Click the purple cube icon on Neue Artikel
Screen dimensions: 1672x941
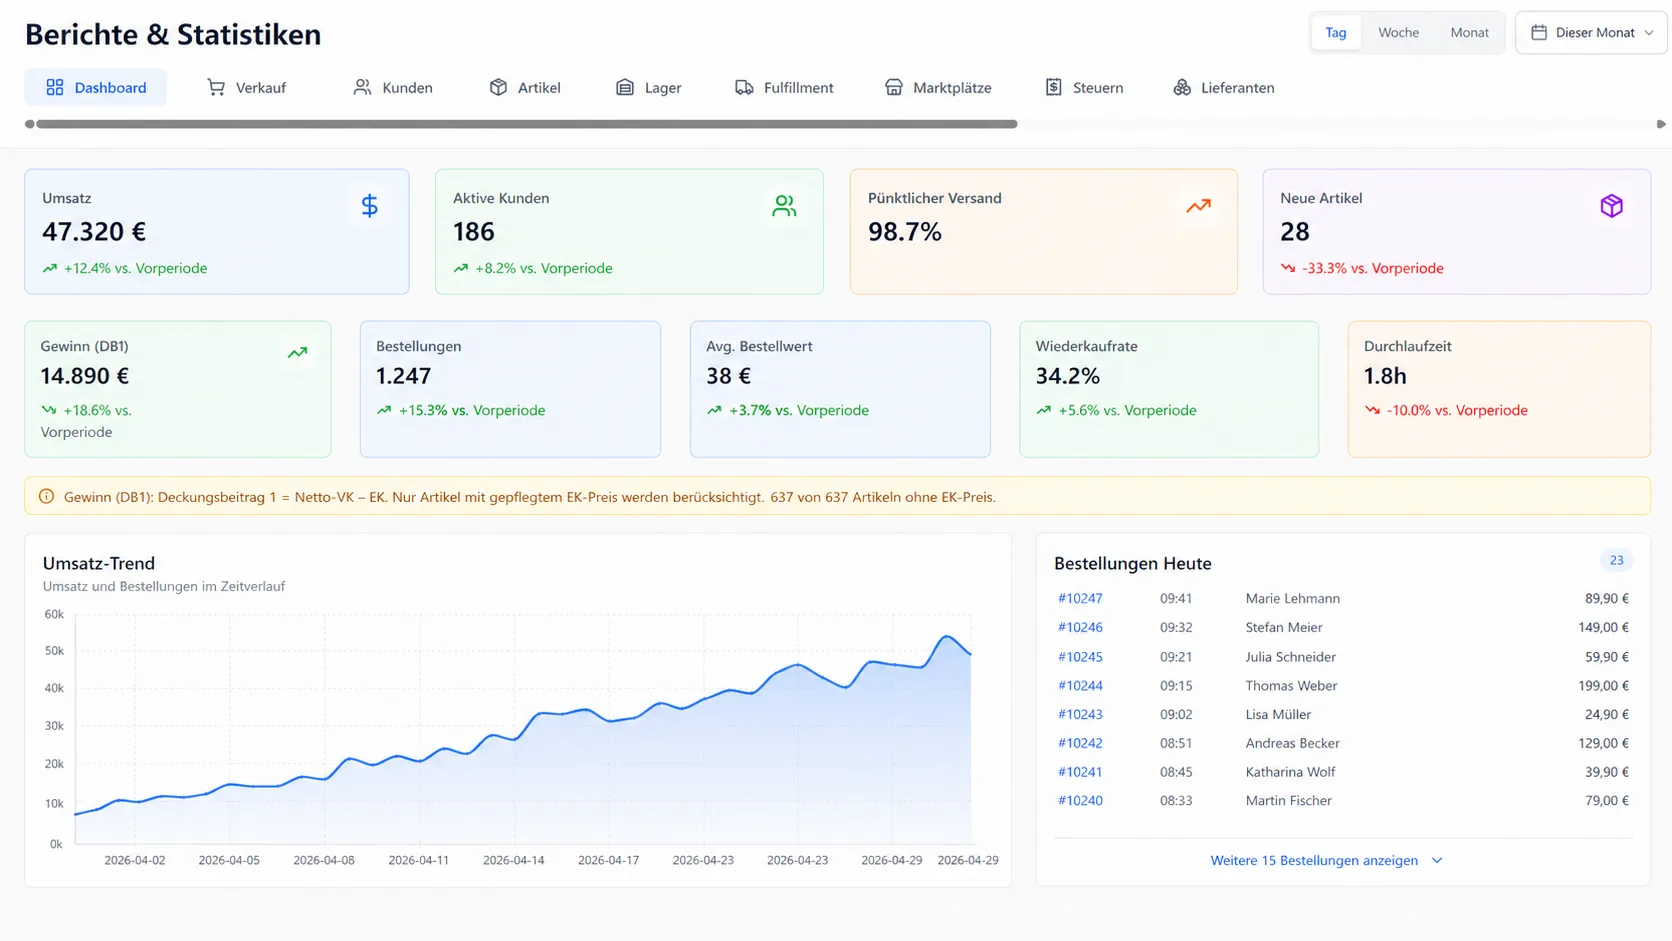(1611, 206)
